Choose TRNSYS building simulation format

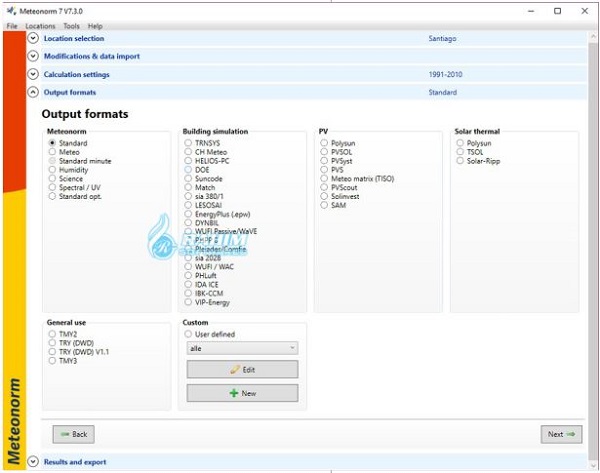point(188,143)
